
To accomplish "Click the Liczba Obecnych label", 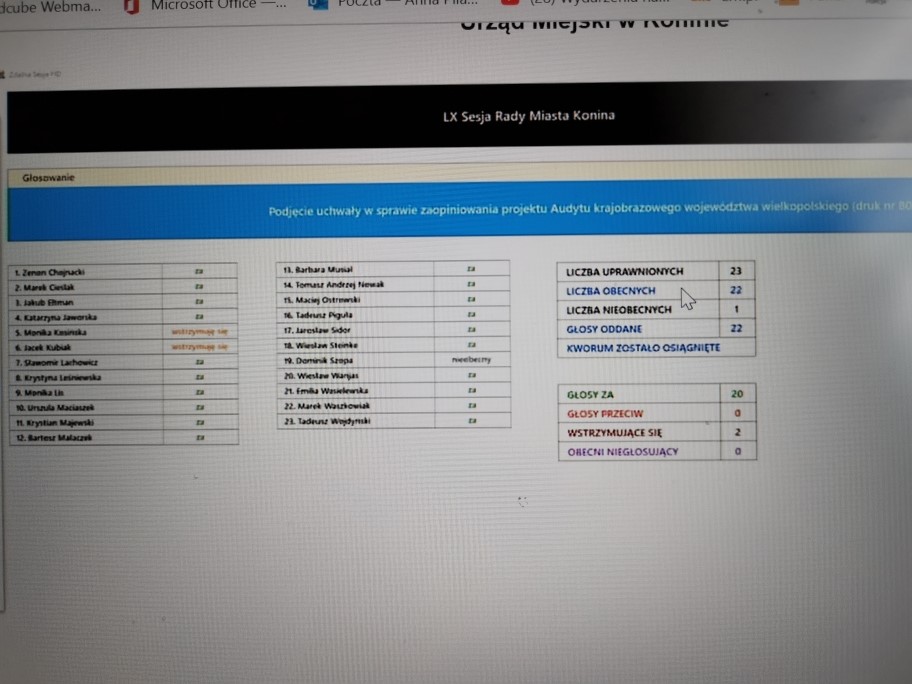I will click(610, 291).
